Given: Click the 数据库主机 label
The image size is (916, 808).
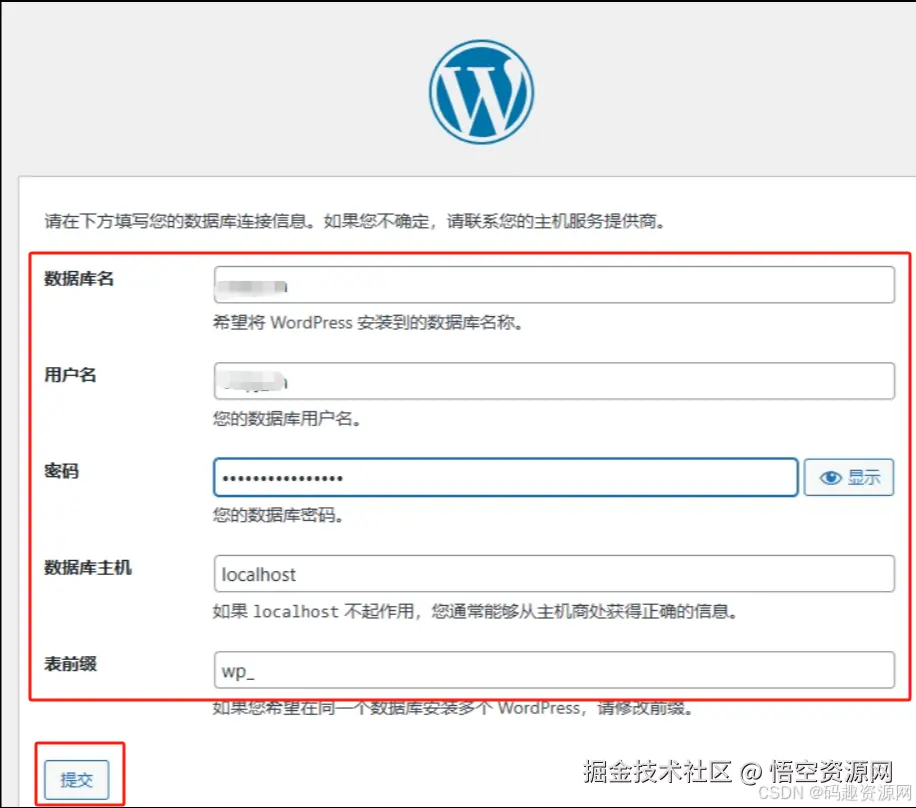Looking at the screenshot, I should coord(88,567).
